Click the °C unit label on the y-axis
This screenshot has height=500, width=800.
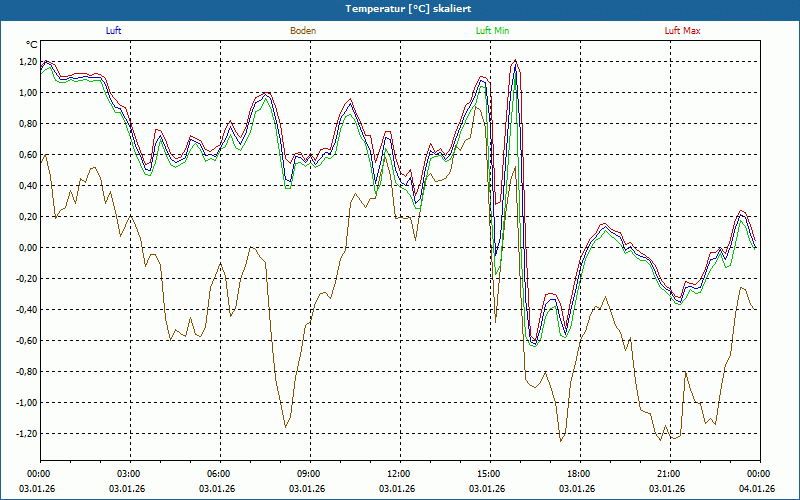pos(32,45)
